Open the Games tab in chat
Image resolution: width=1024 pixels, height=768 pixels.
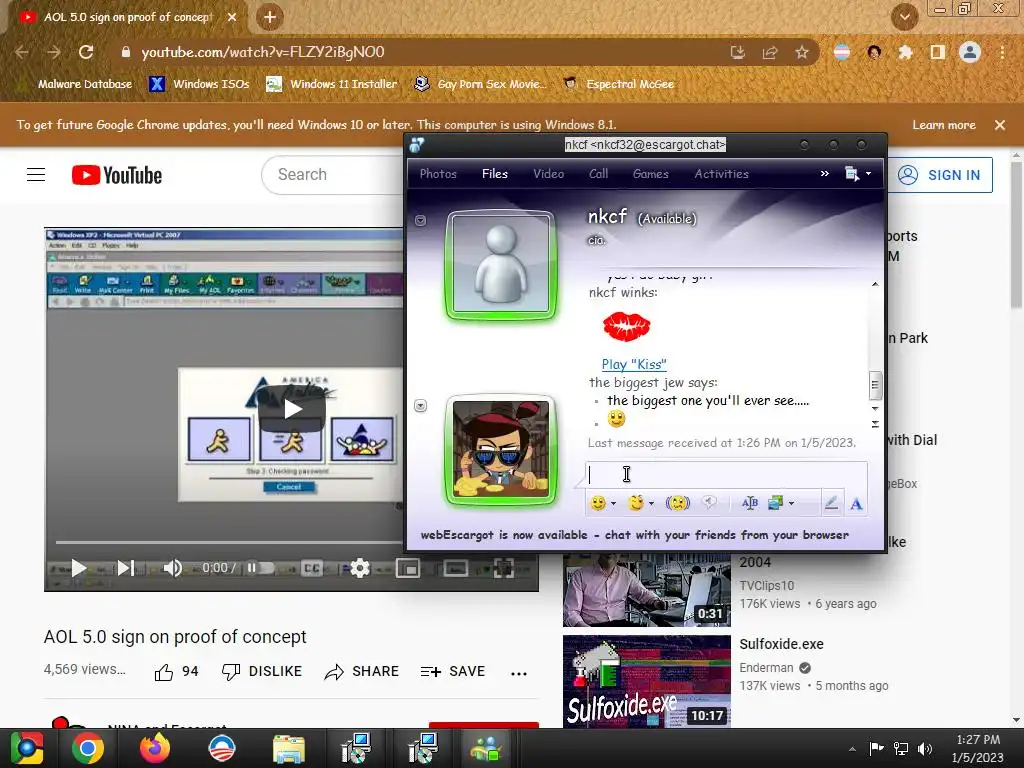650,174
